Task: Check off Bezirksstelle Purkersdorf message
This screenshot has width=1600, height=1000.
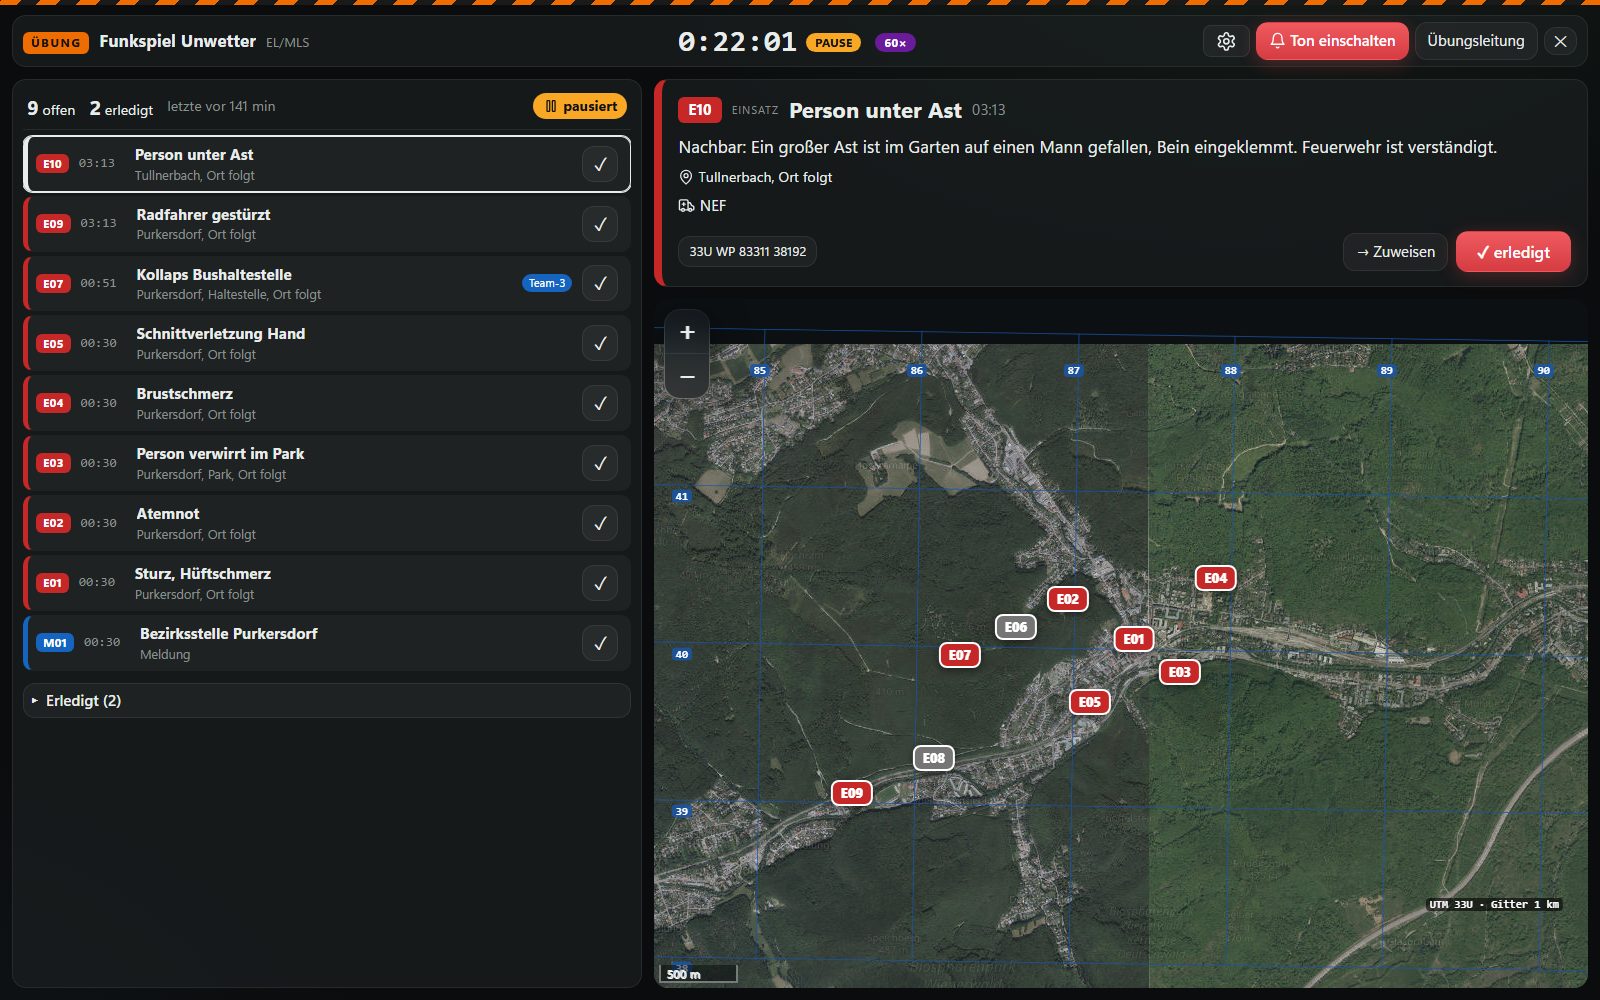Action: coord(600,643)
